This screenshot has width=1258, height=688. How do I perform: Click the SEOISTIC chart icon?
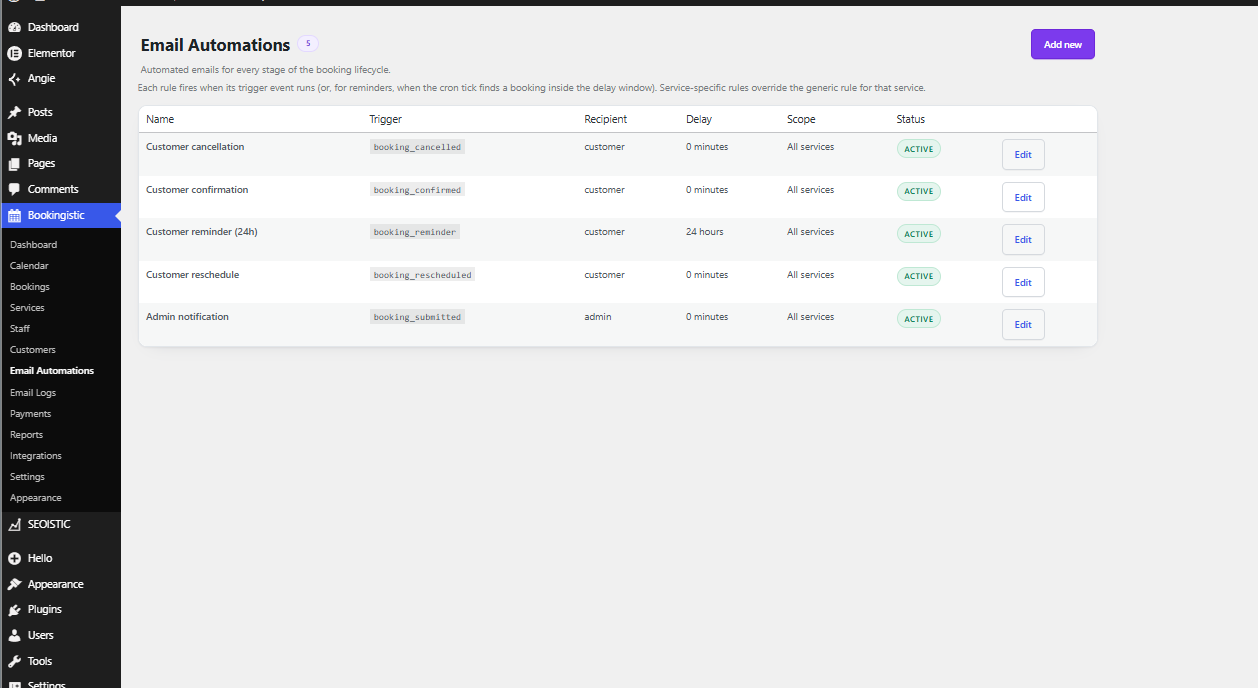pos(14,524)
